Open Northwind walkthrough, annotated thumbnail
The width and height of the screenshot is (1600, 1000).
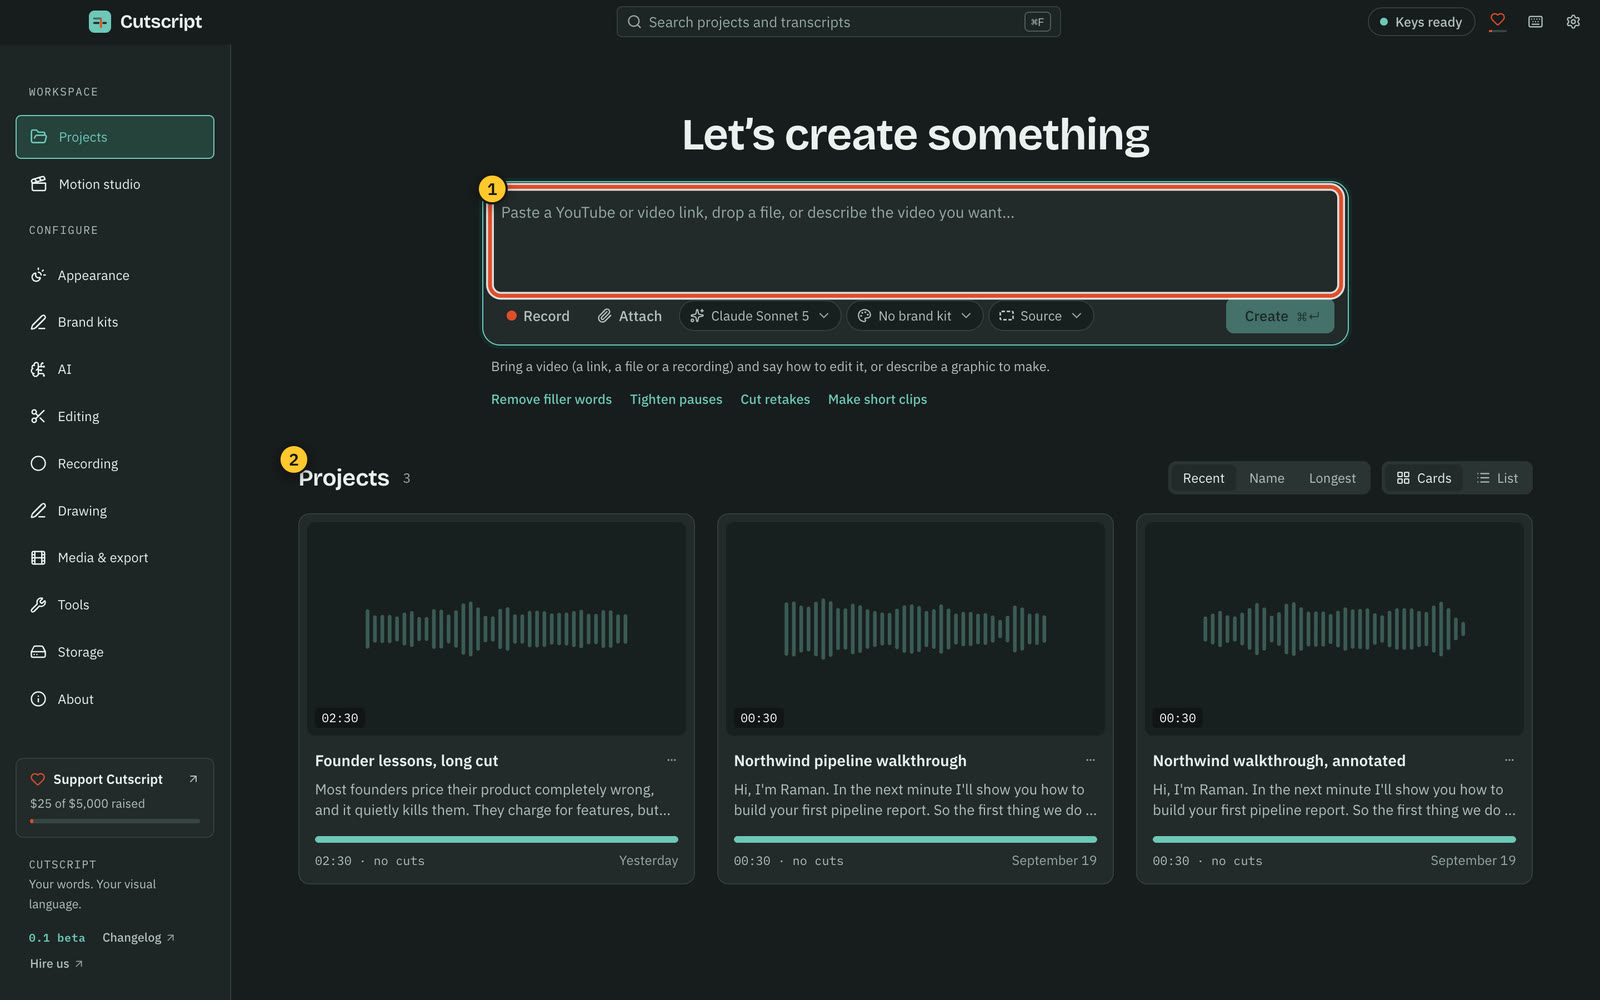(1334, 629)
